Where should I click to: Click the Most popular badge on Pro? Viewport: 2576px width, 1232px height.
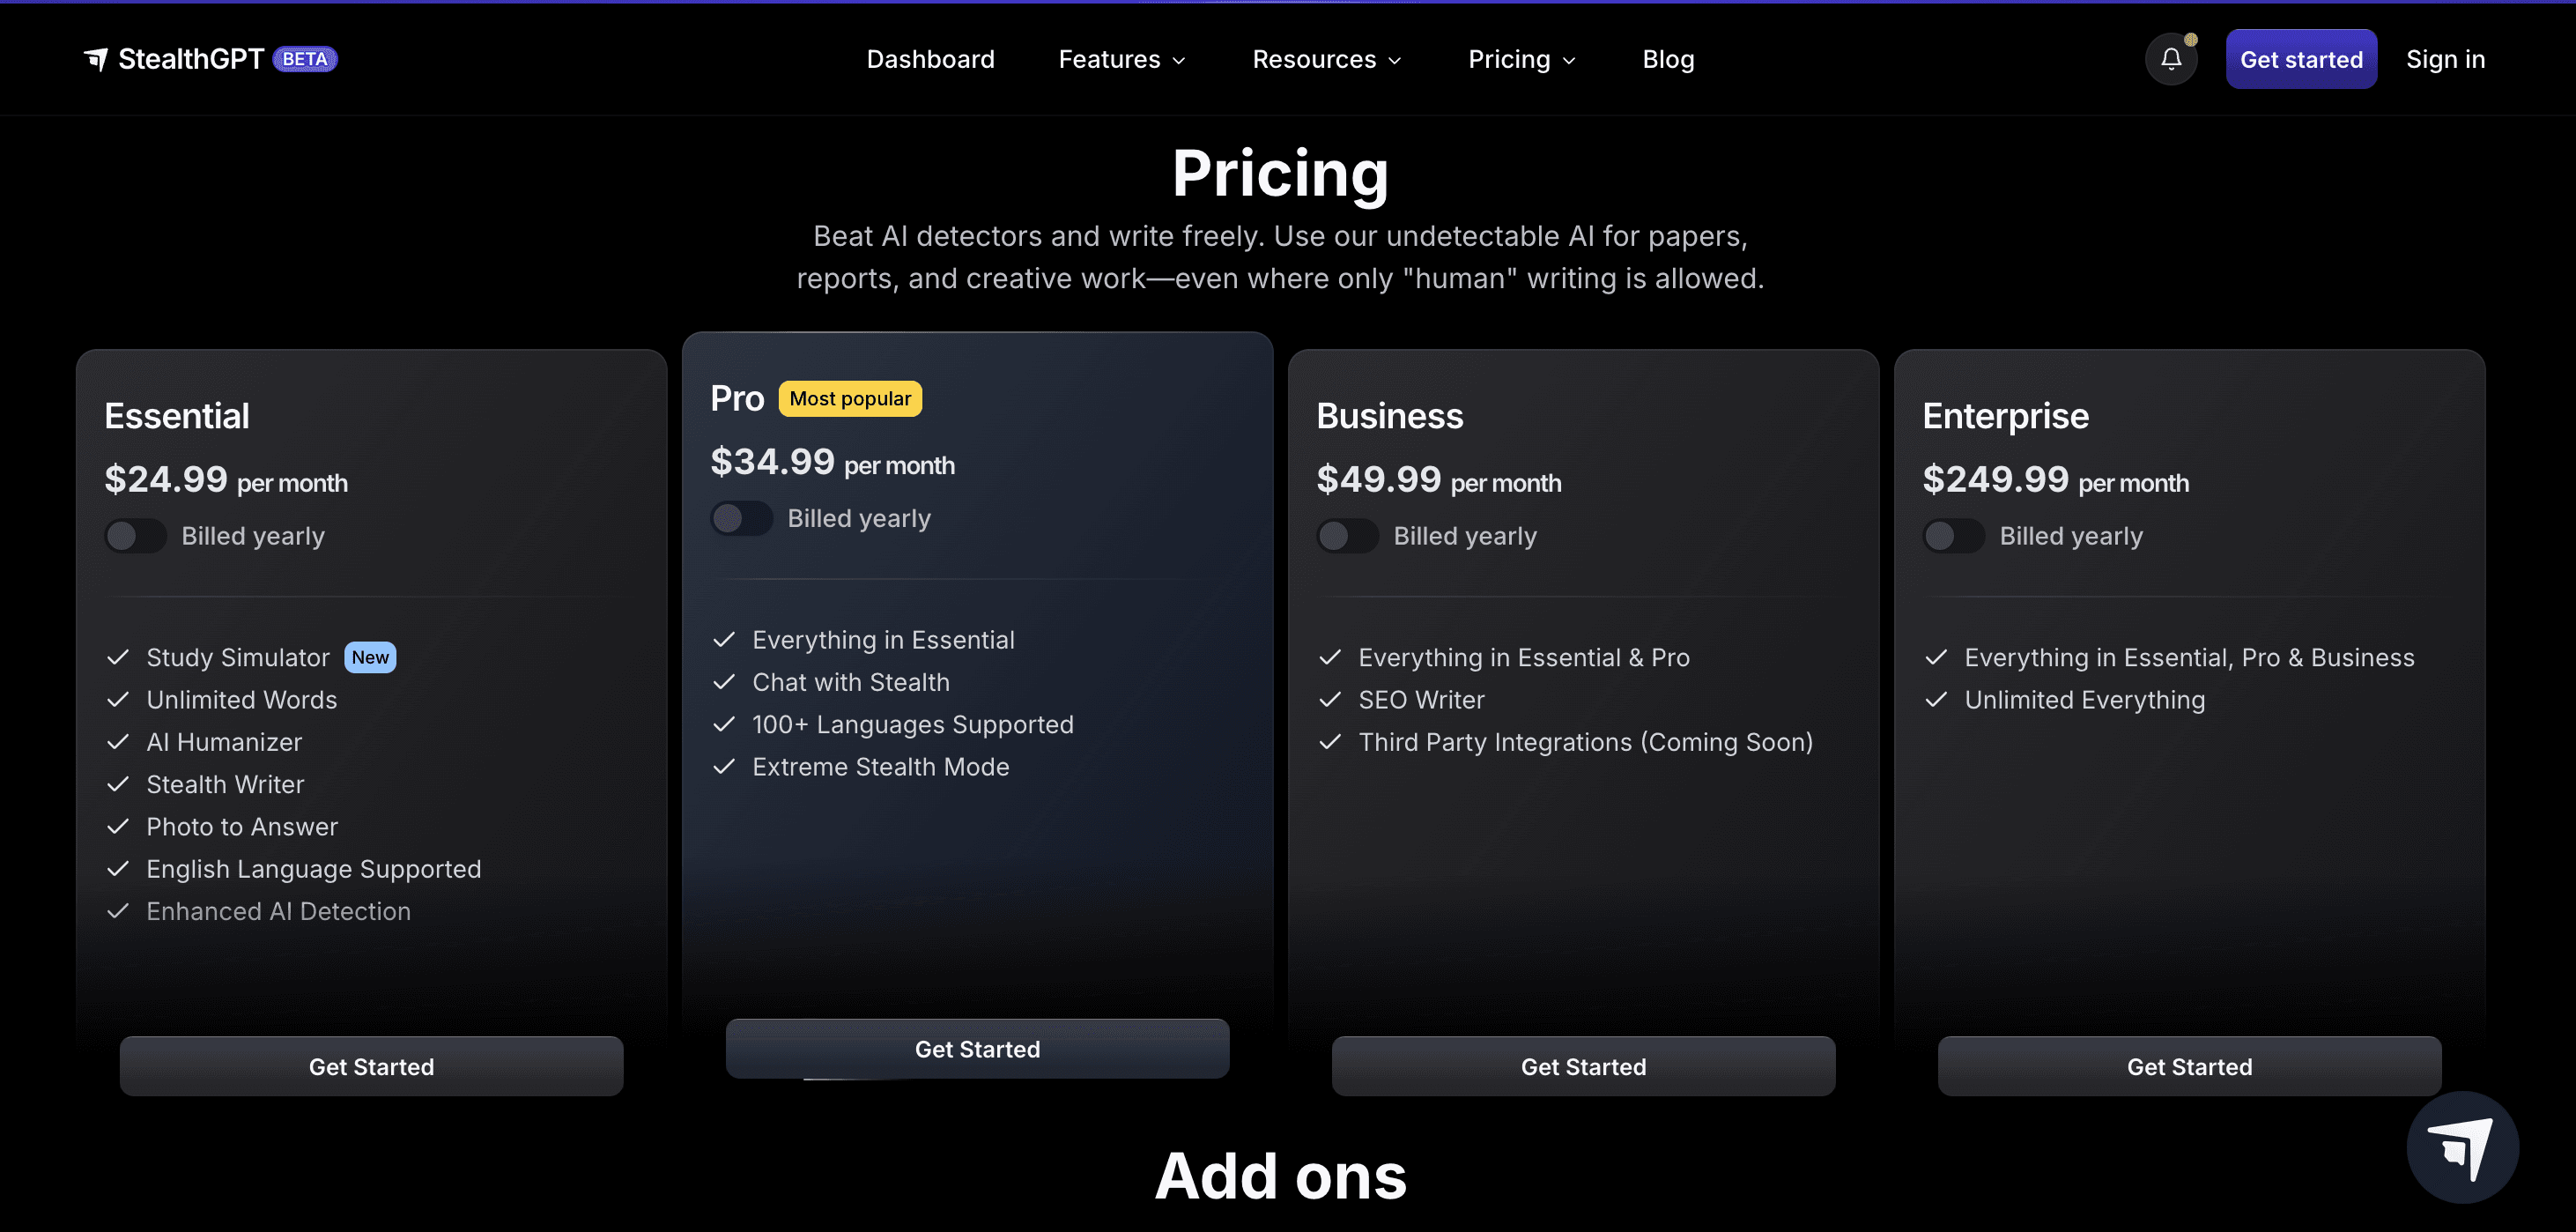850,399
